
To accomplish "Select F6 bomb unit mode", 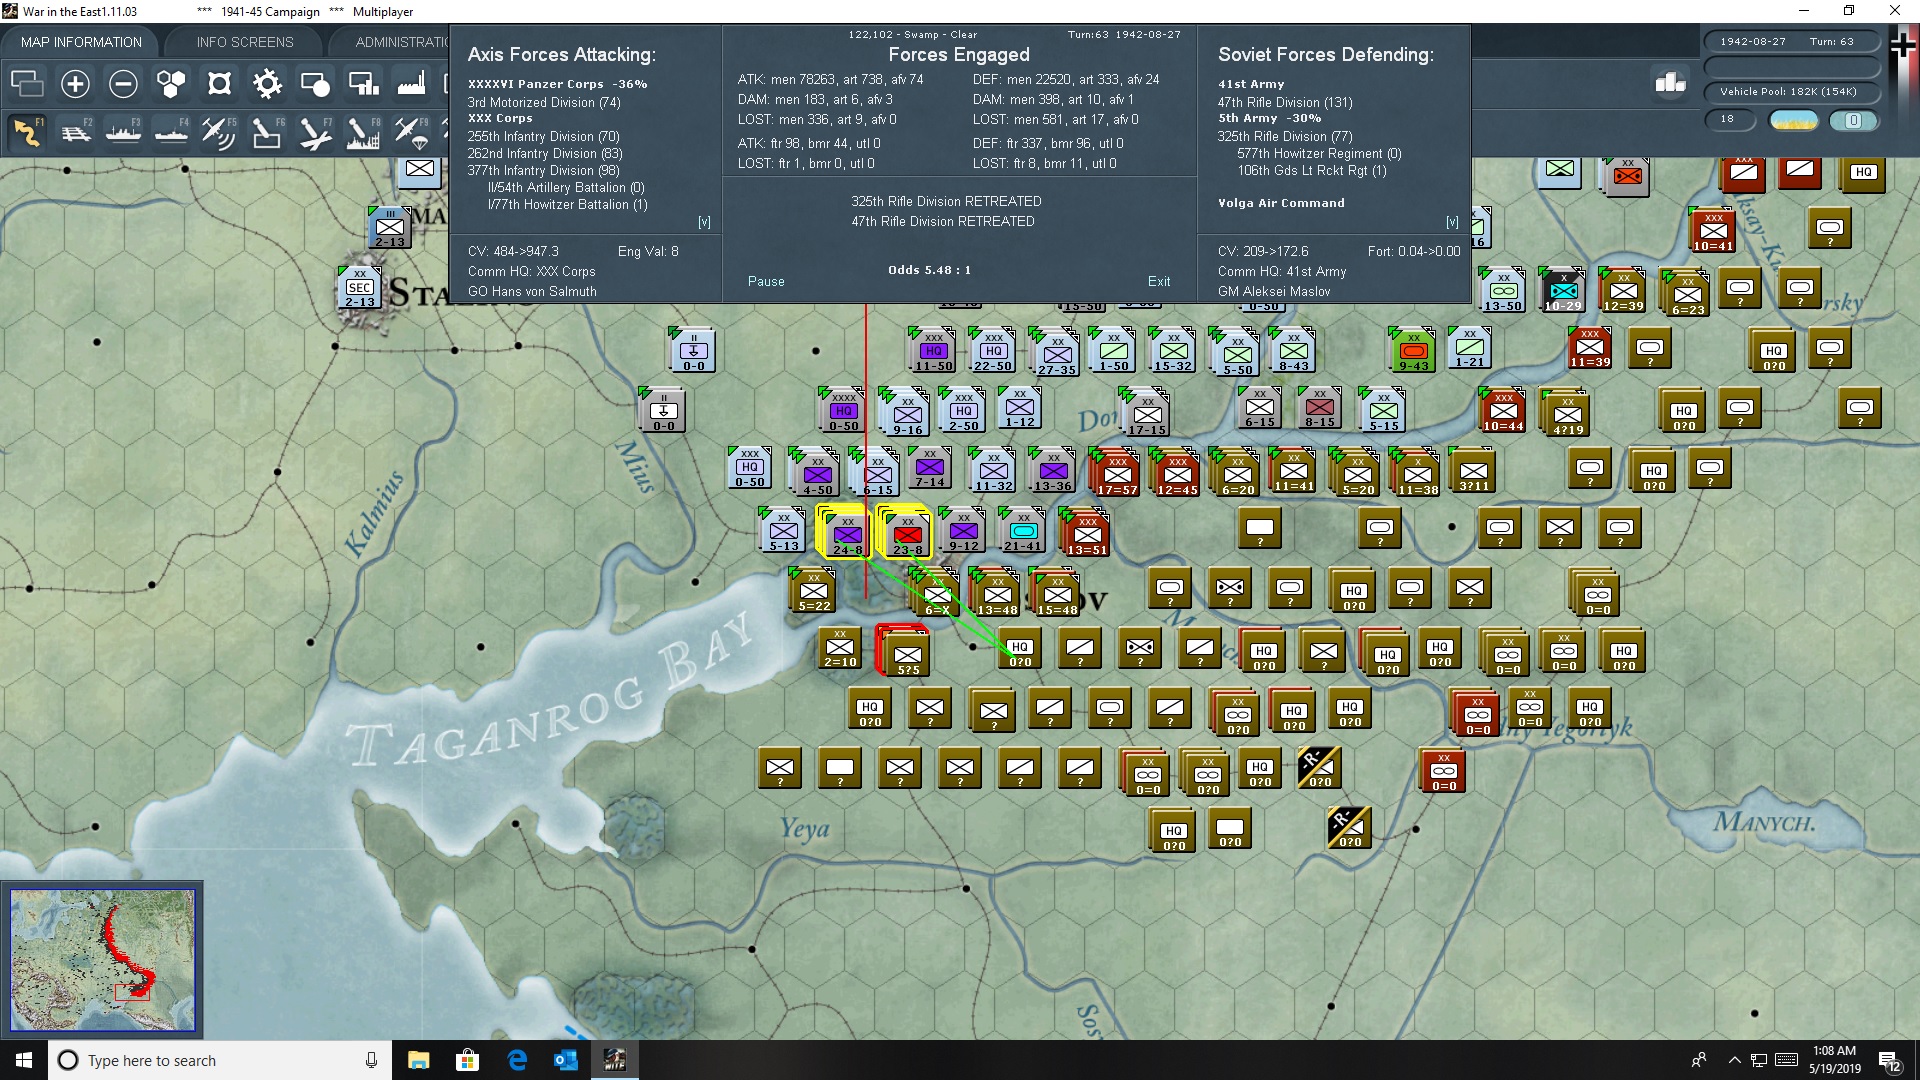I will click(267, 133).
